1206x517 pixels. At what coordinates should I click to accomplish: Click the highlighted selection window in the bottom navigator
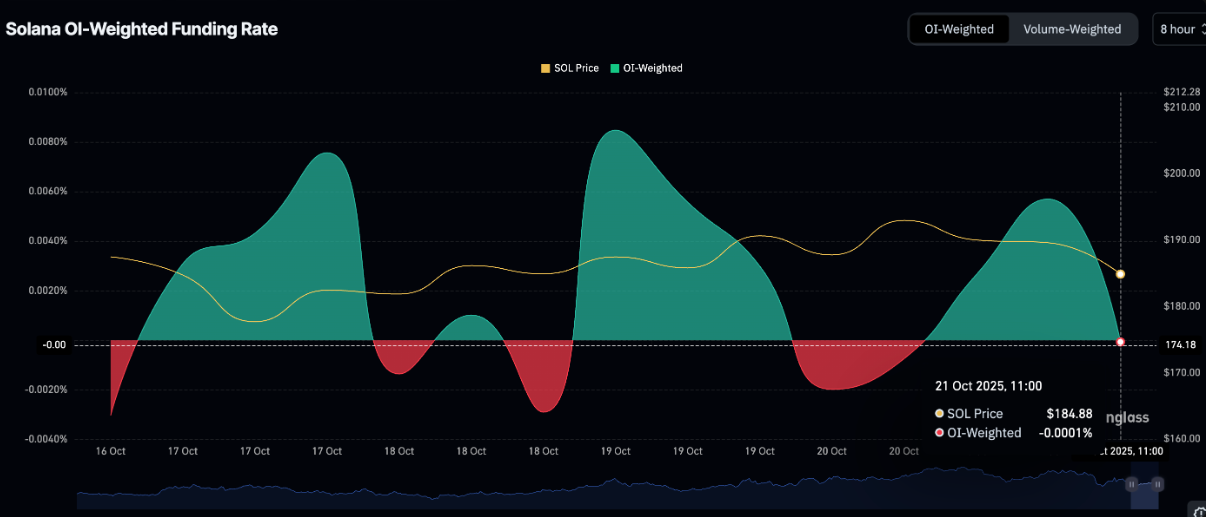pyautogui.click(x=1144, y=490)
